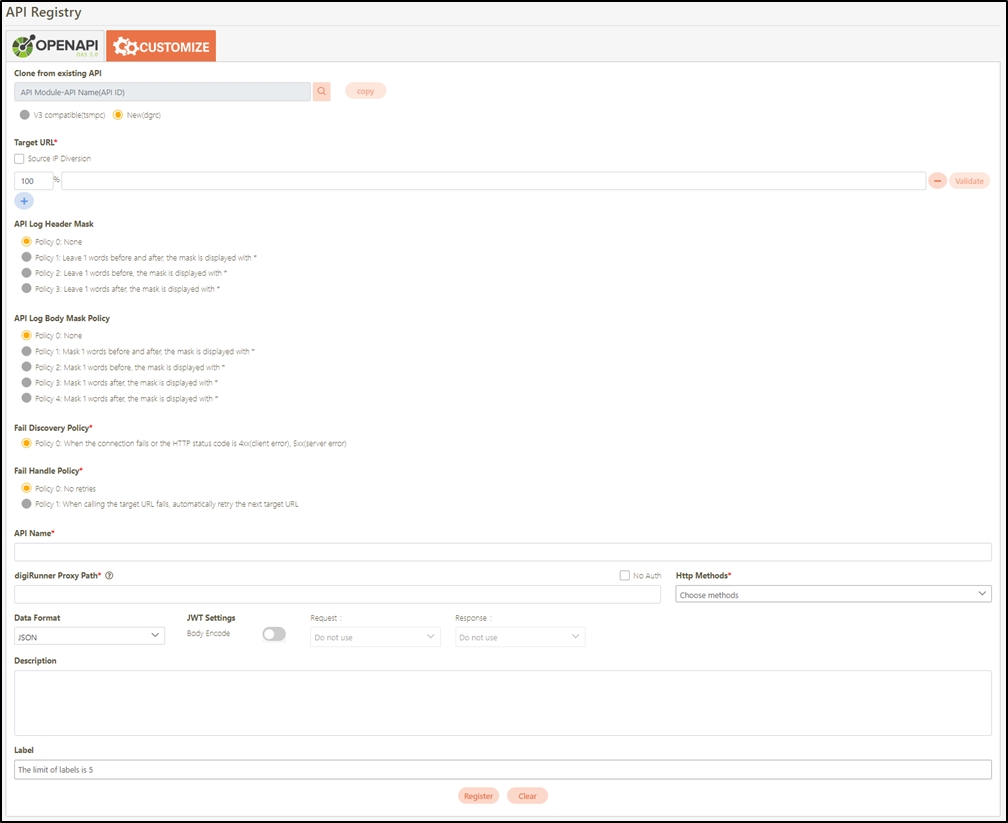1008x823 pixels.
Task: Open the JWT Request dropdown
Action: click(375, 637)
